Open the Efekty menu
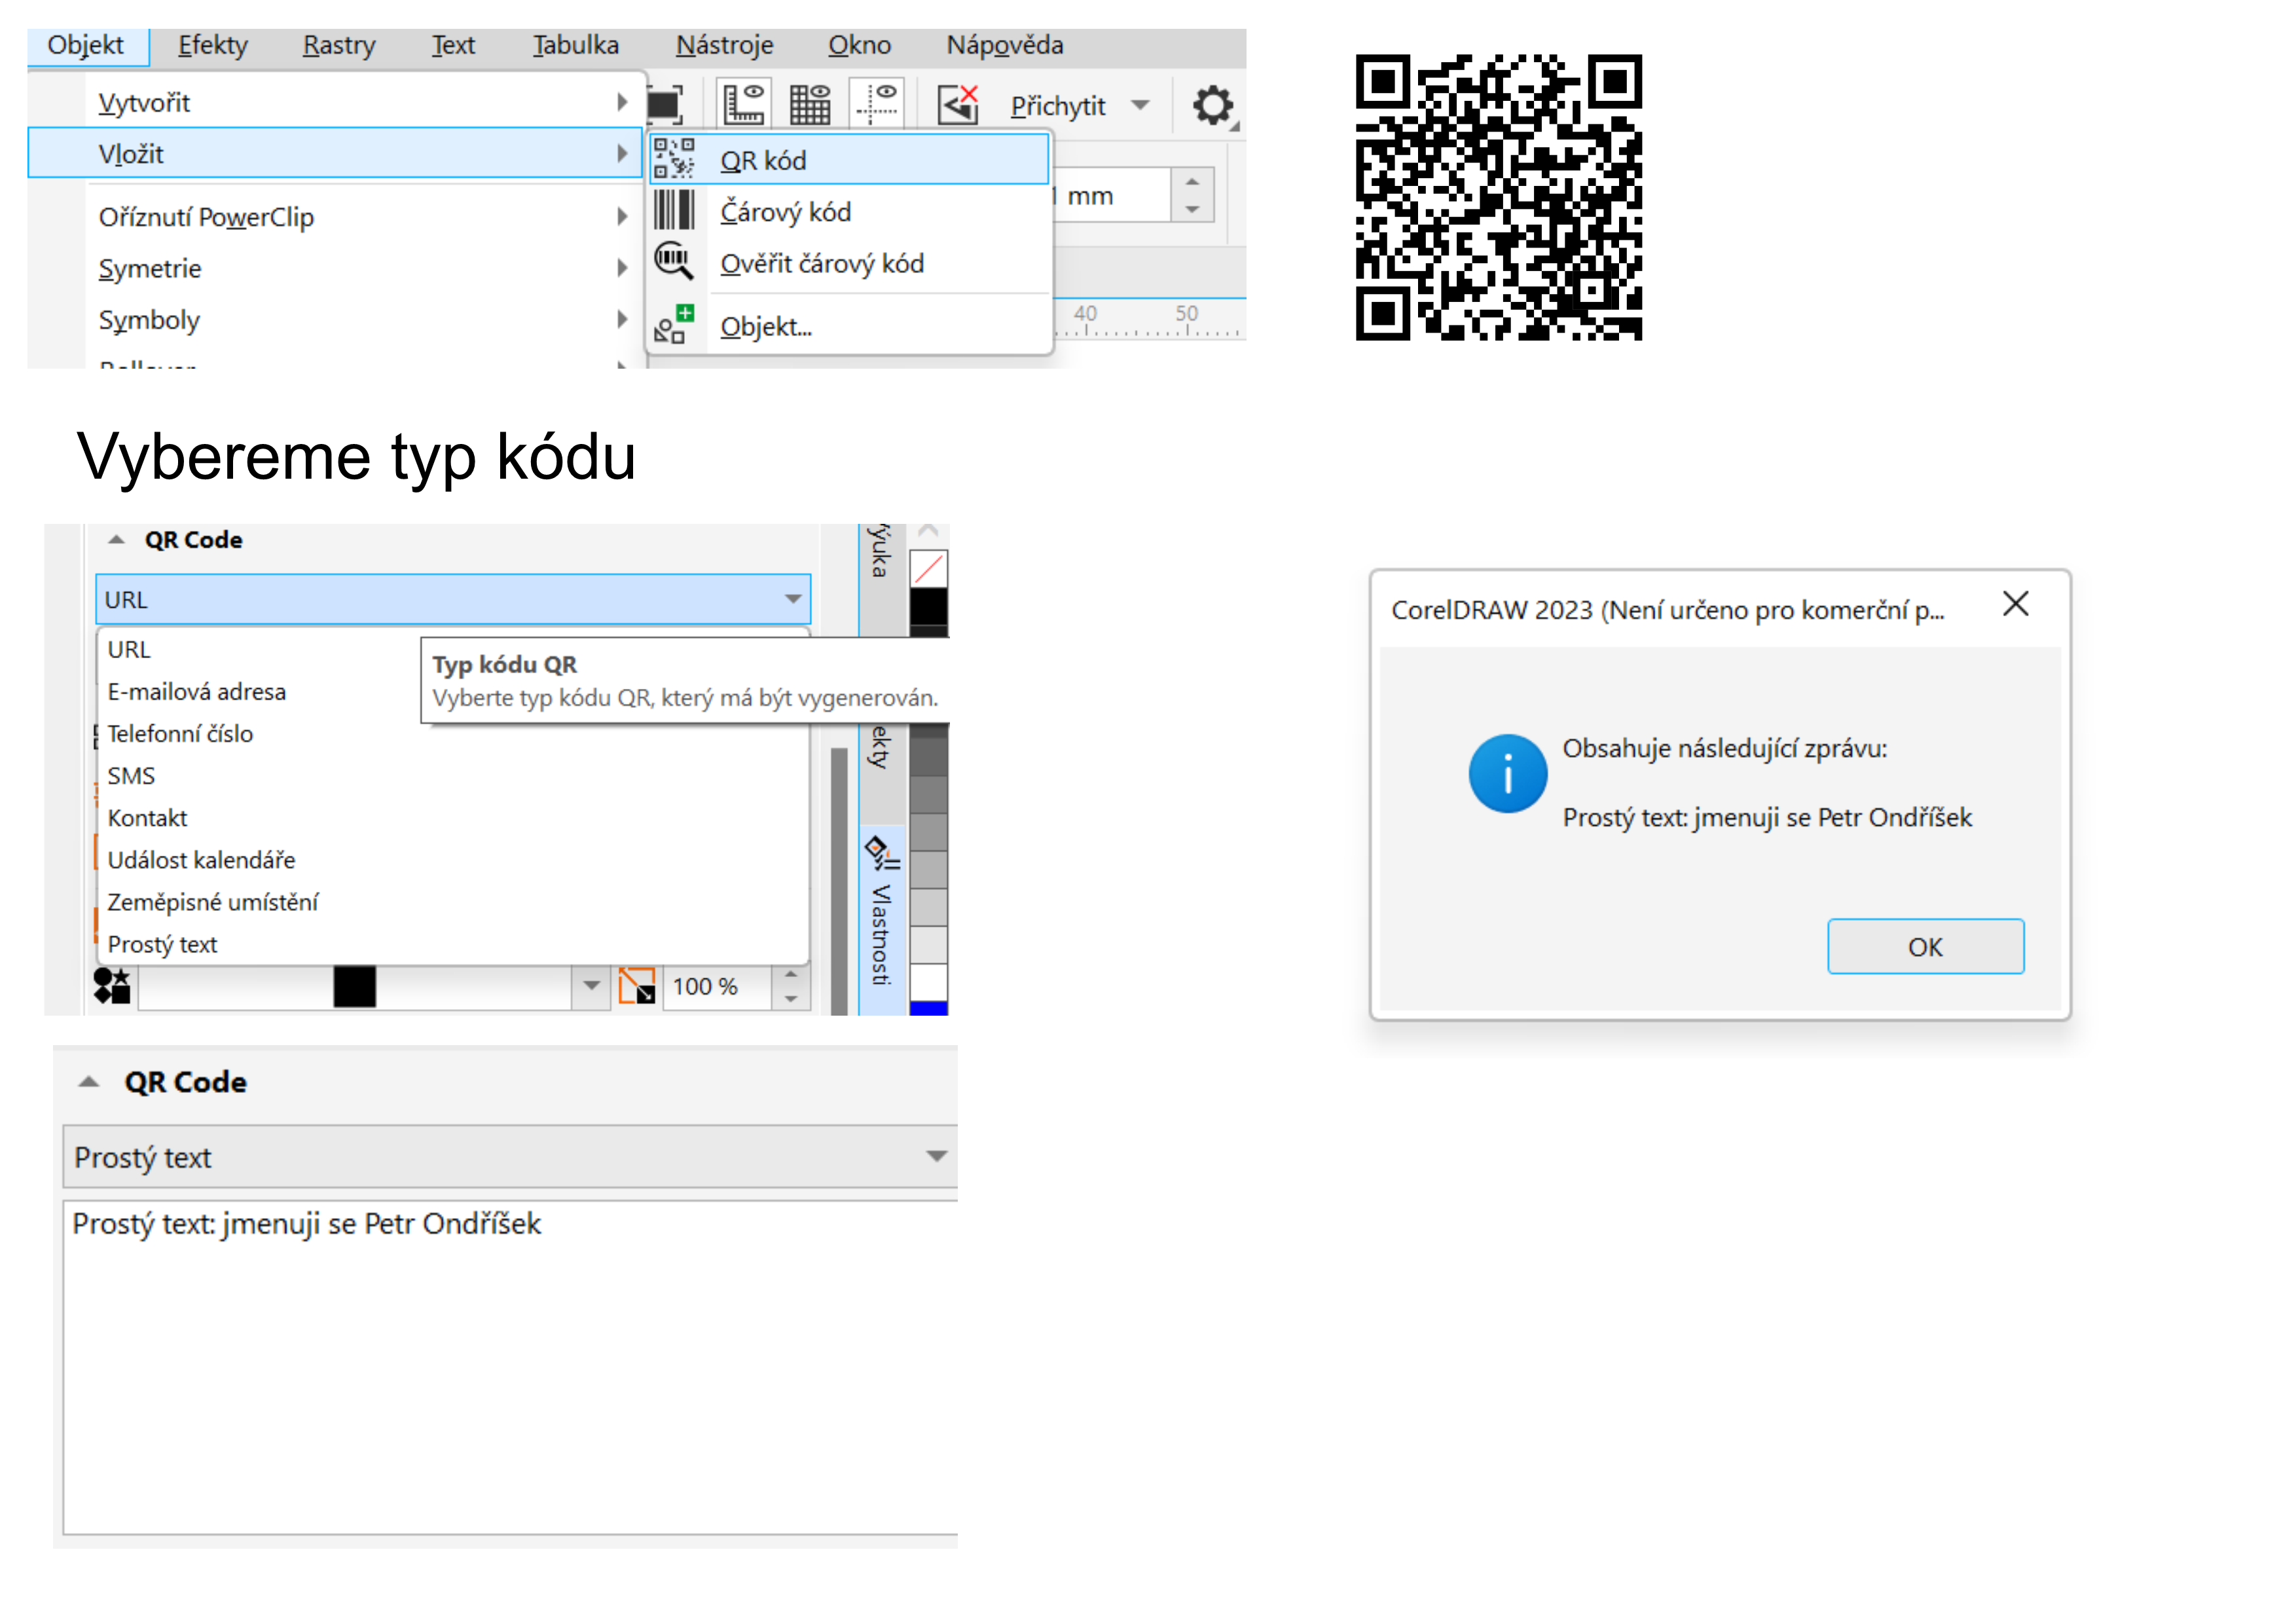Screen dimensions: 2296x1624 tap(212, 46)
